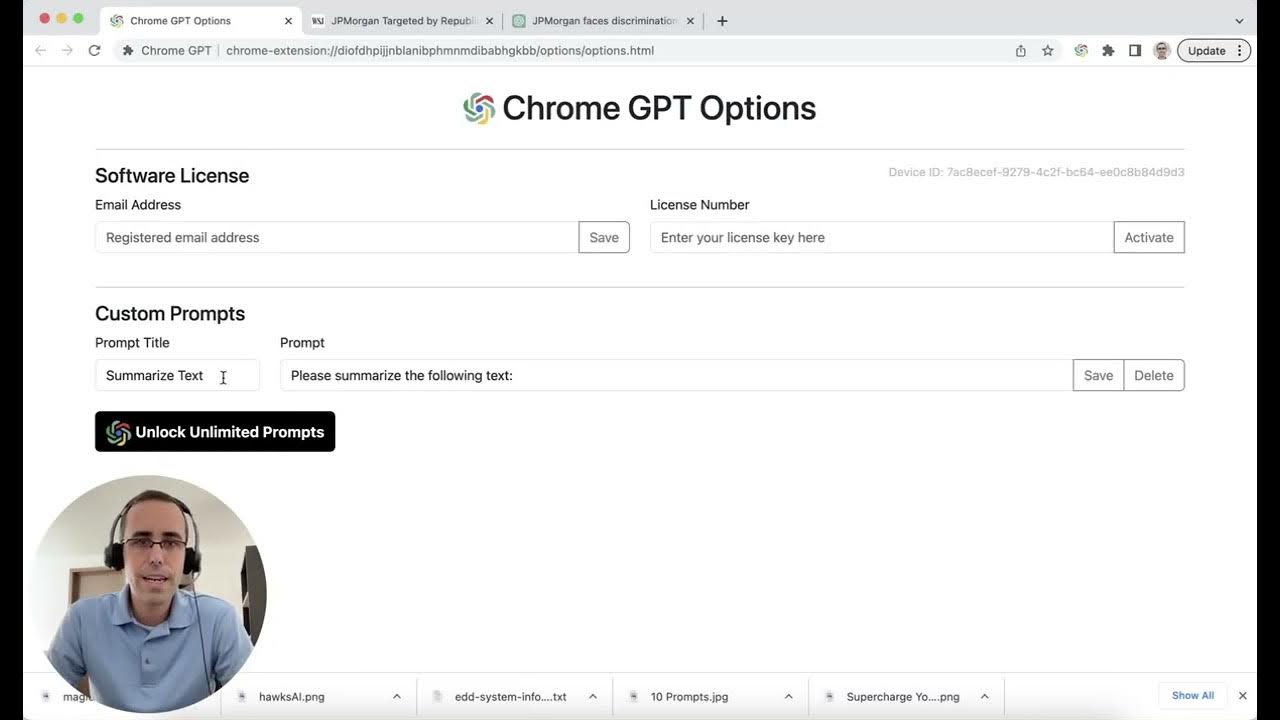Bookmark this page with star icon

click(x=1048, y=50)
